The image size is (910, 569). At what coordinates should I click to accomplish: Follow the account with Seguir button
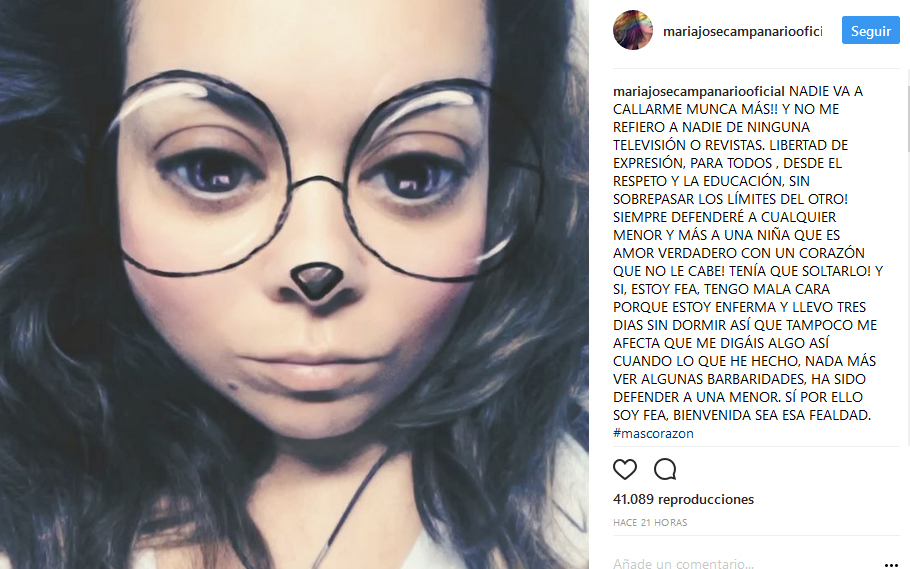(x=871, y=31)
